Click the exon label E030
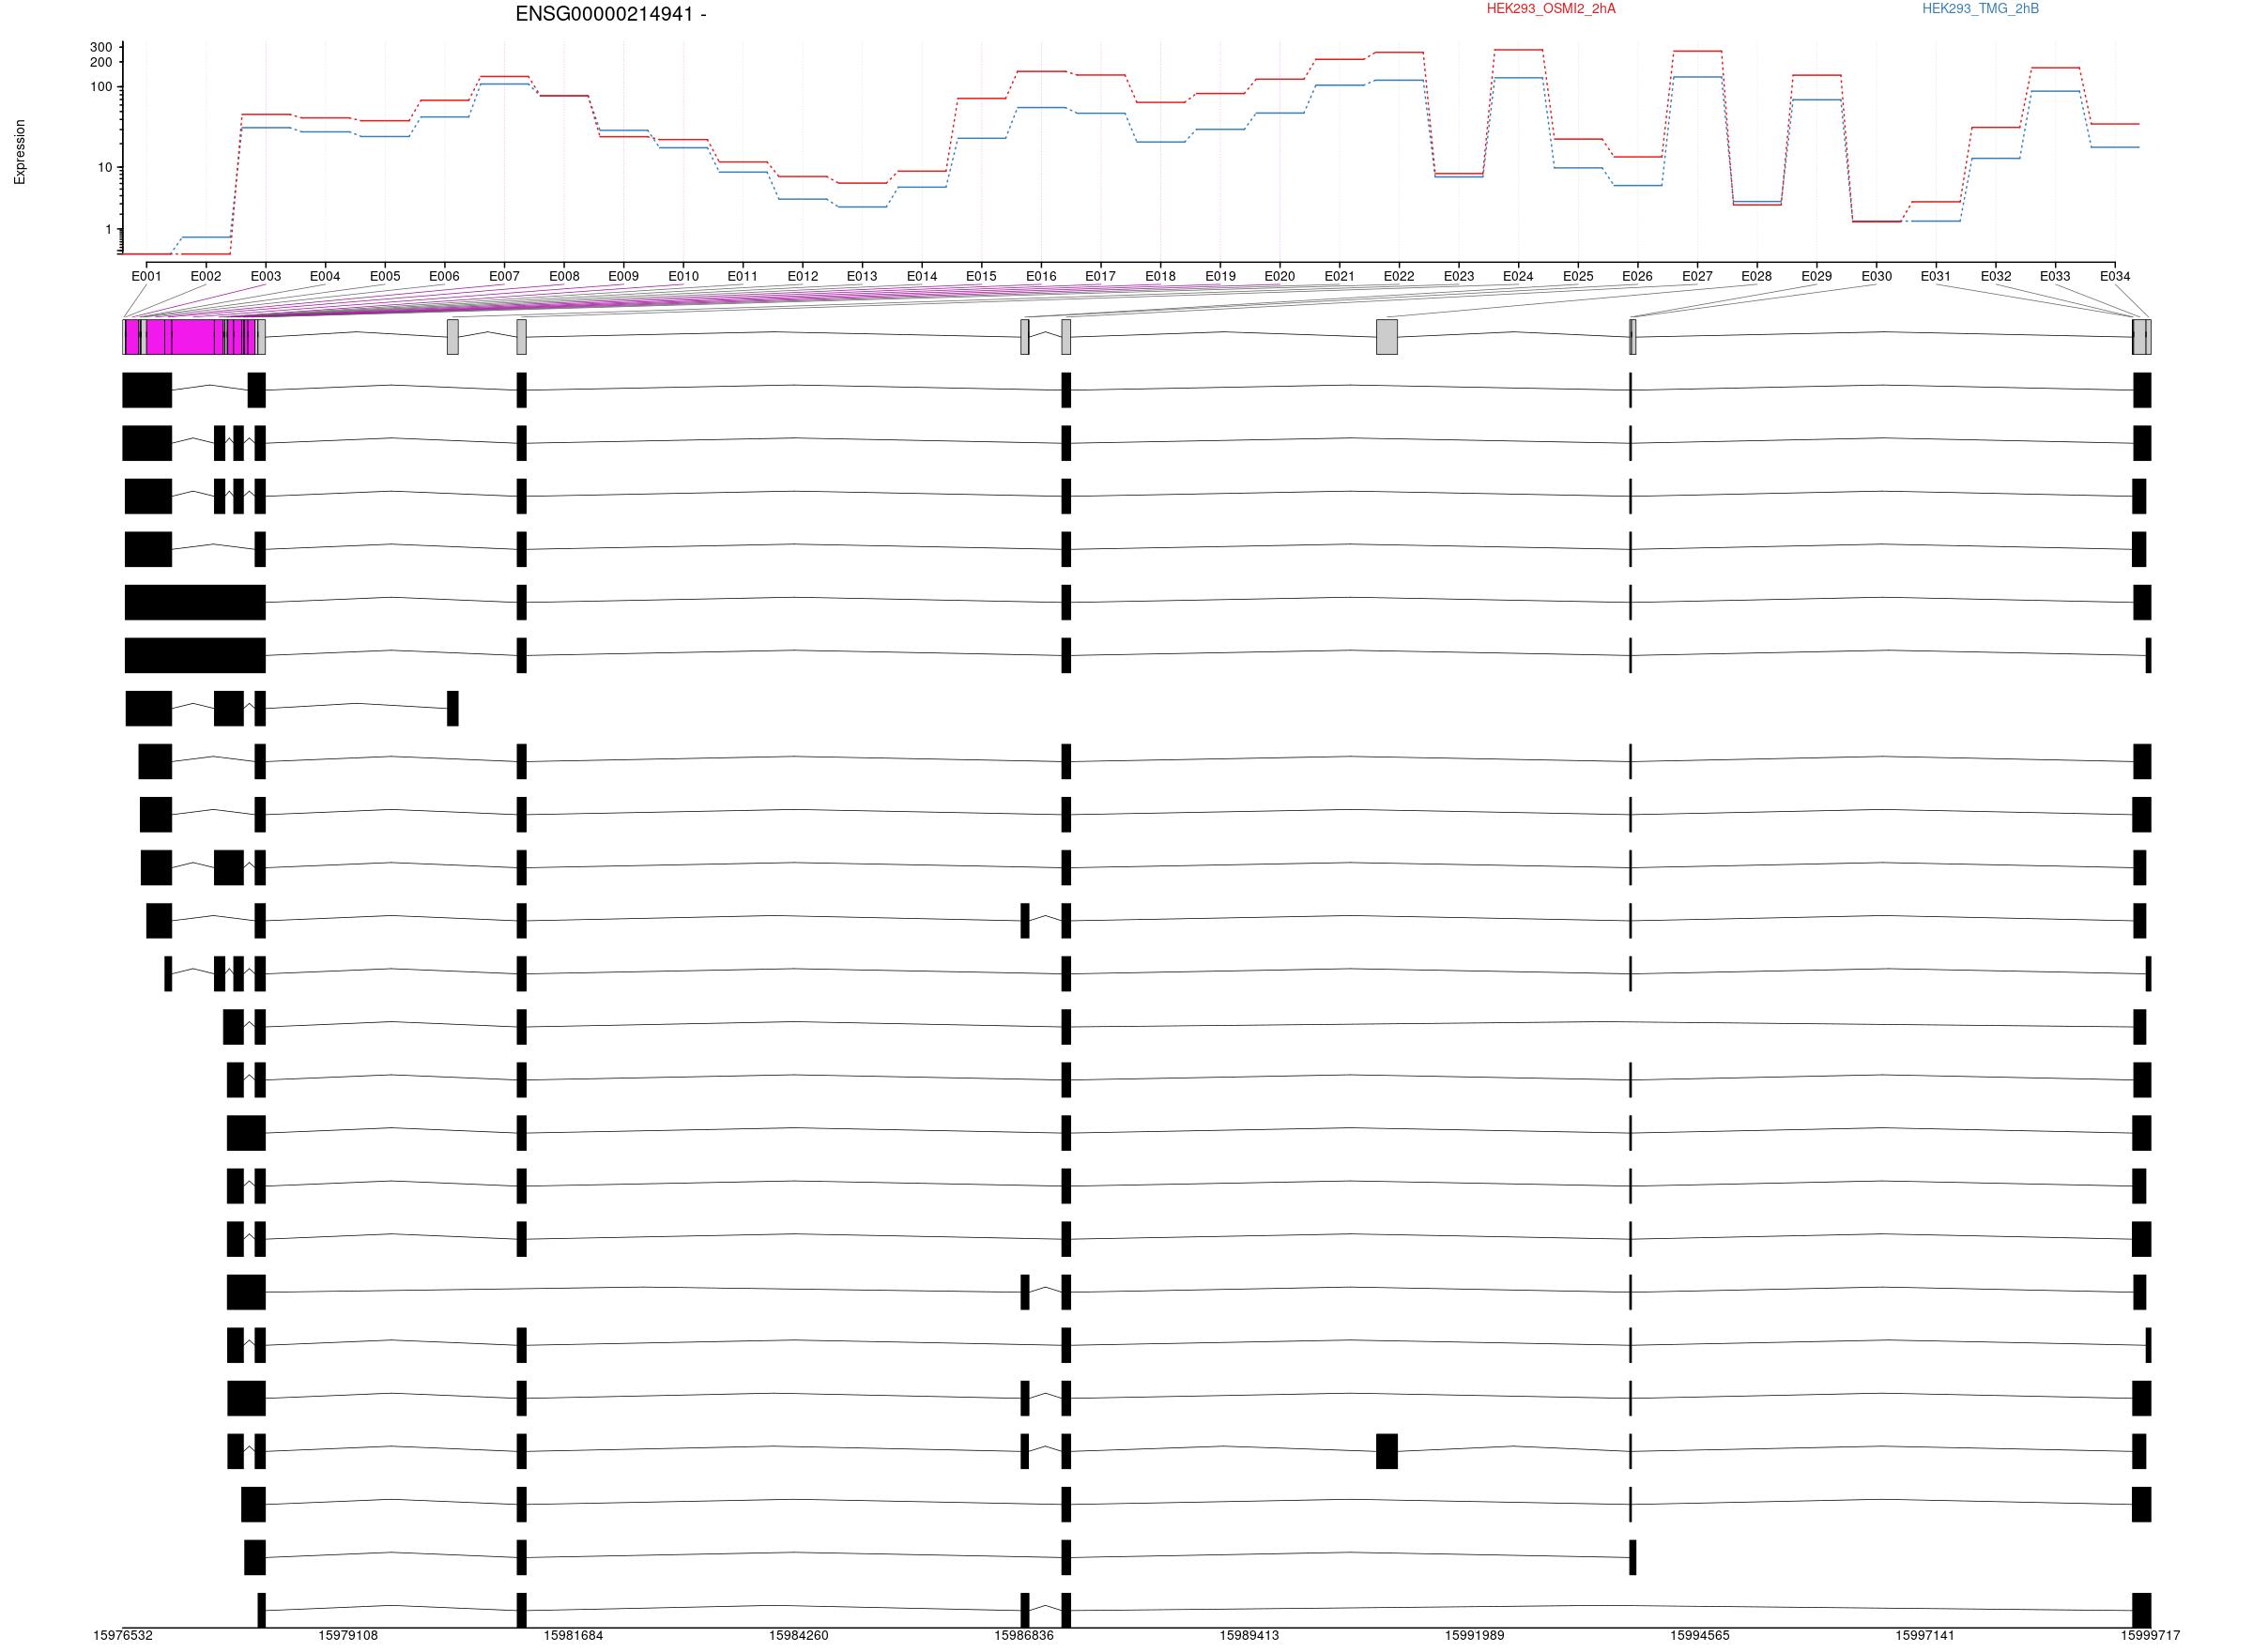 click(1876, 276)
